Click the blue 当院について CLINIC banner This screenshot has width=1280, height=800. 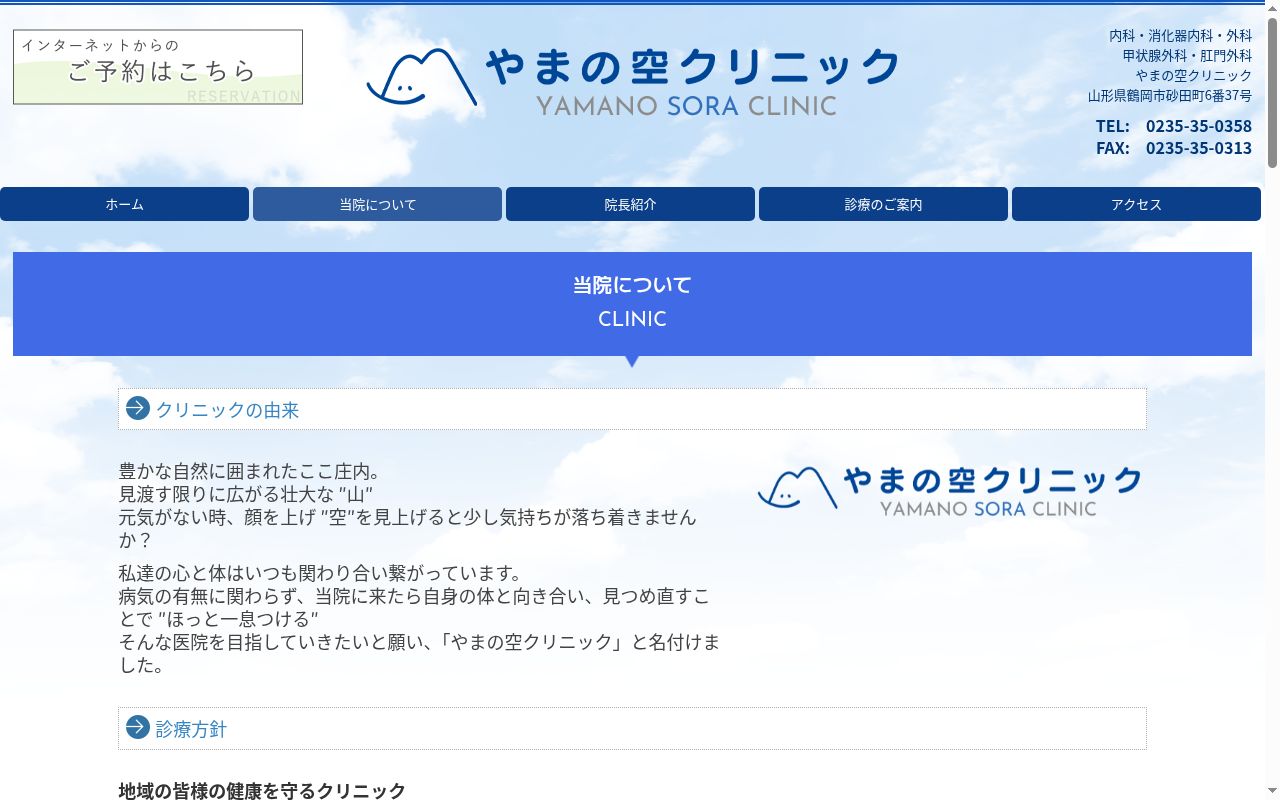point(632,304)
